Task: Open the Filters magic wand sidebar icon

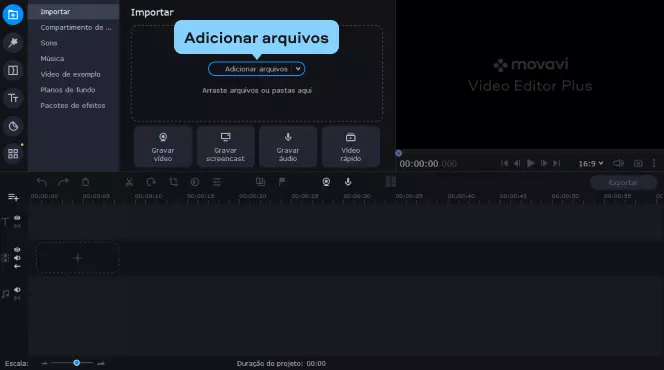Action: point(13,42)
